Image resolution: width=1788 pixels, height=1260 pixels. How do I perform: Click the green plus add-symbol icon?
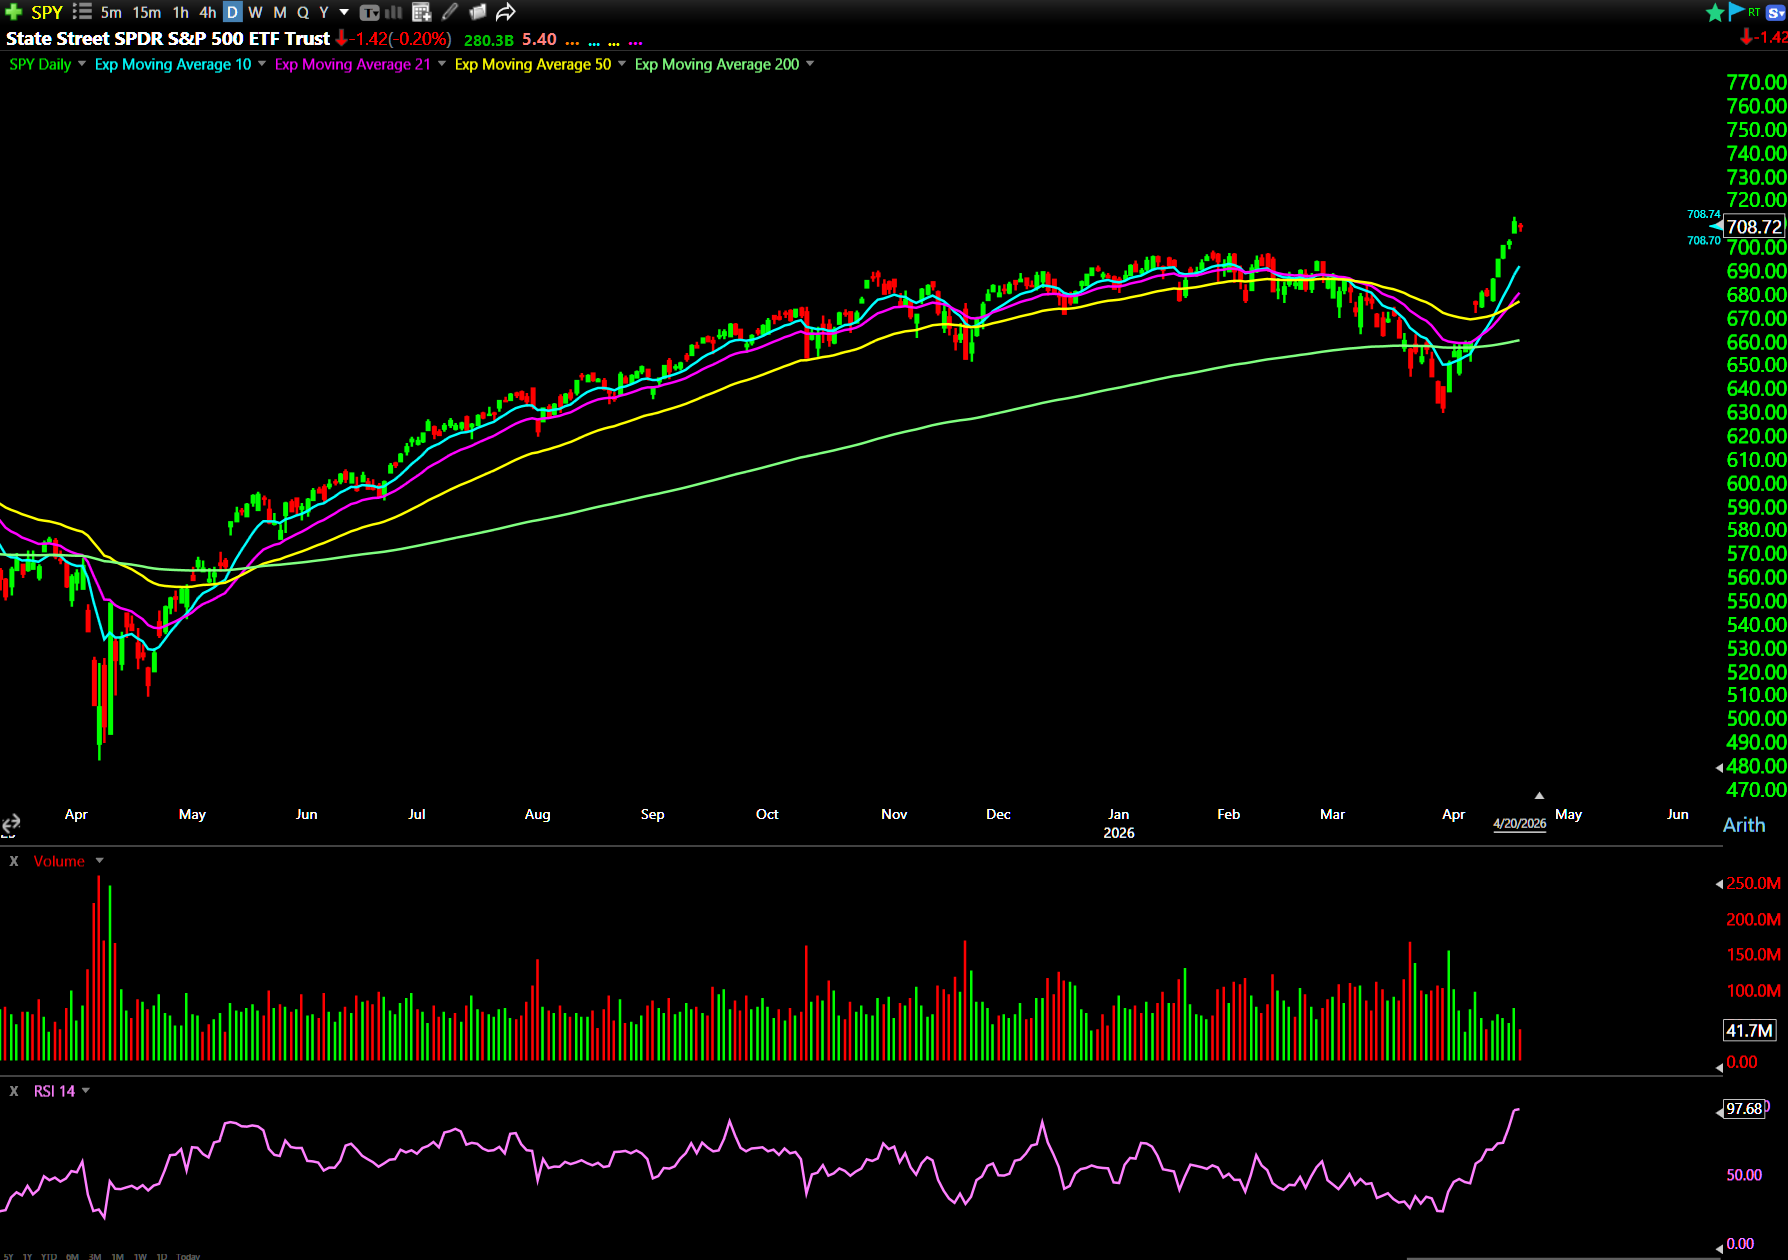[x=13, y=12]
